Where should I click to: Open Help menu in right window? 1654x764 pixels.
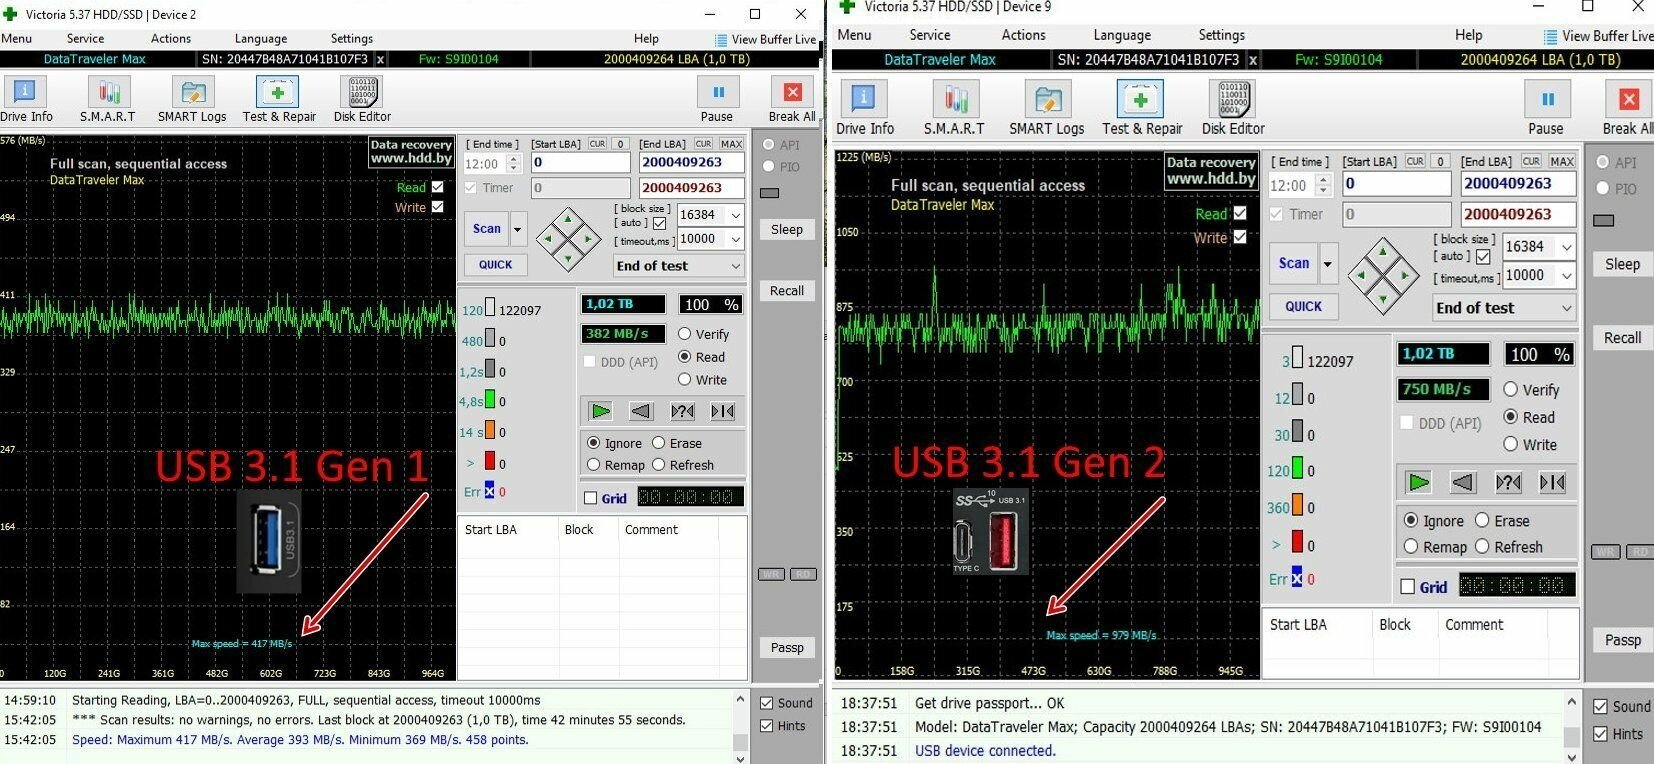coord(1469,35)
